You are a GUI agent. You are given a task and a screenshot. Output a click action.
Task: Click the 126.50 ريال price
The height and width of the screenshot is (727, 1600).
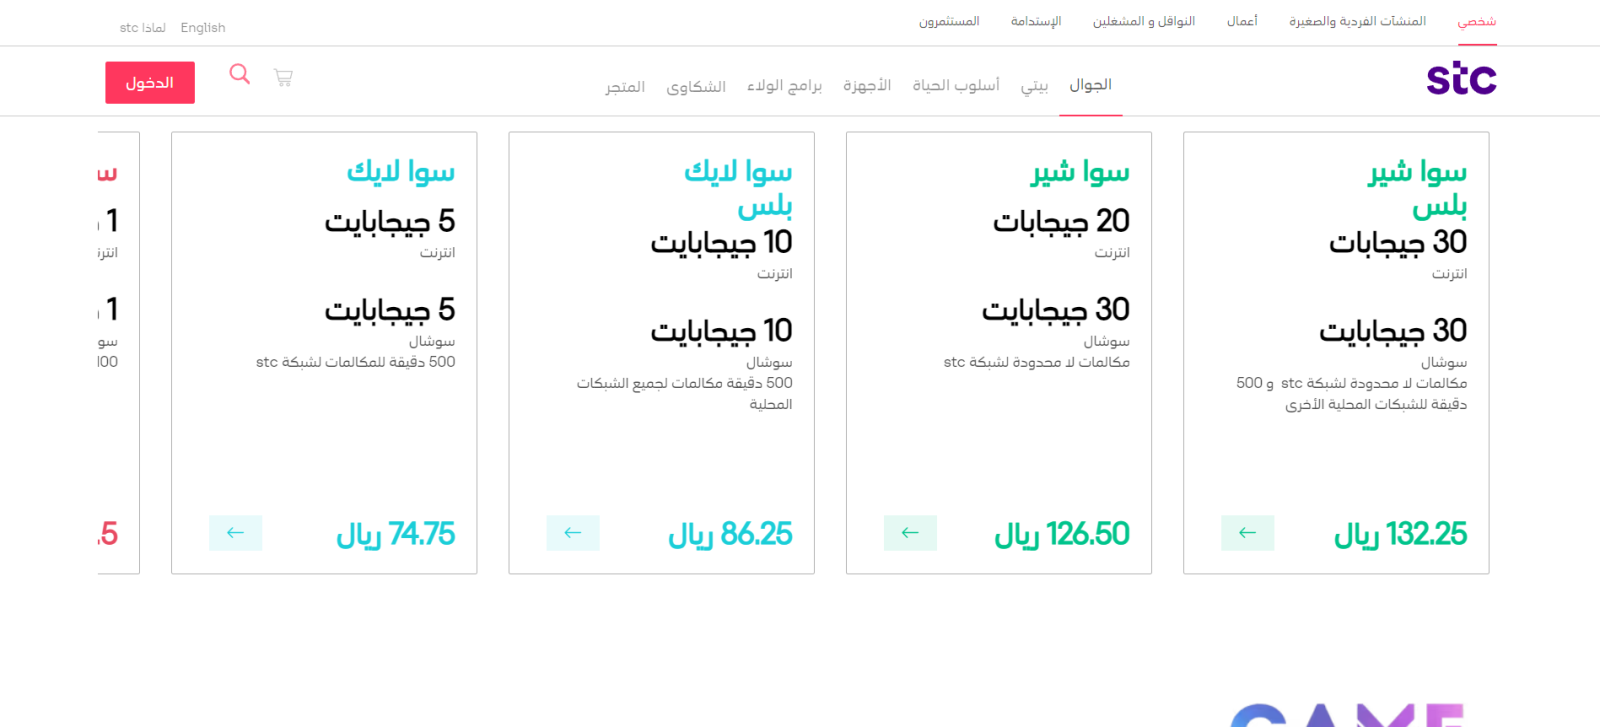(x=1061, y=534)
